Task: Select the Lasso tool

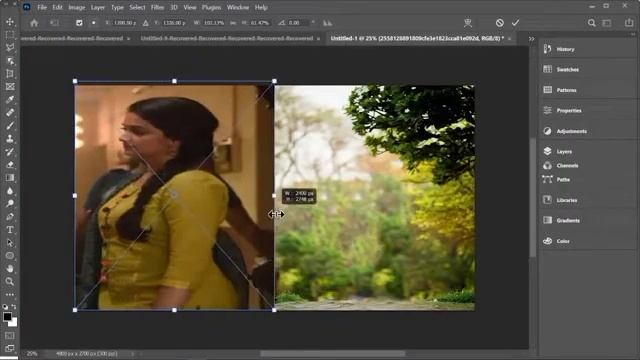Action: [x=10, y=48]
